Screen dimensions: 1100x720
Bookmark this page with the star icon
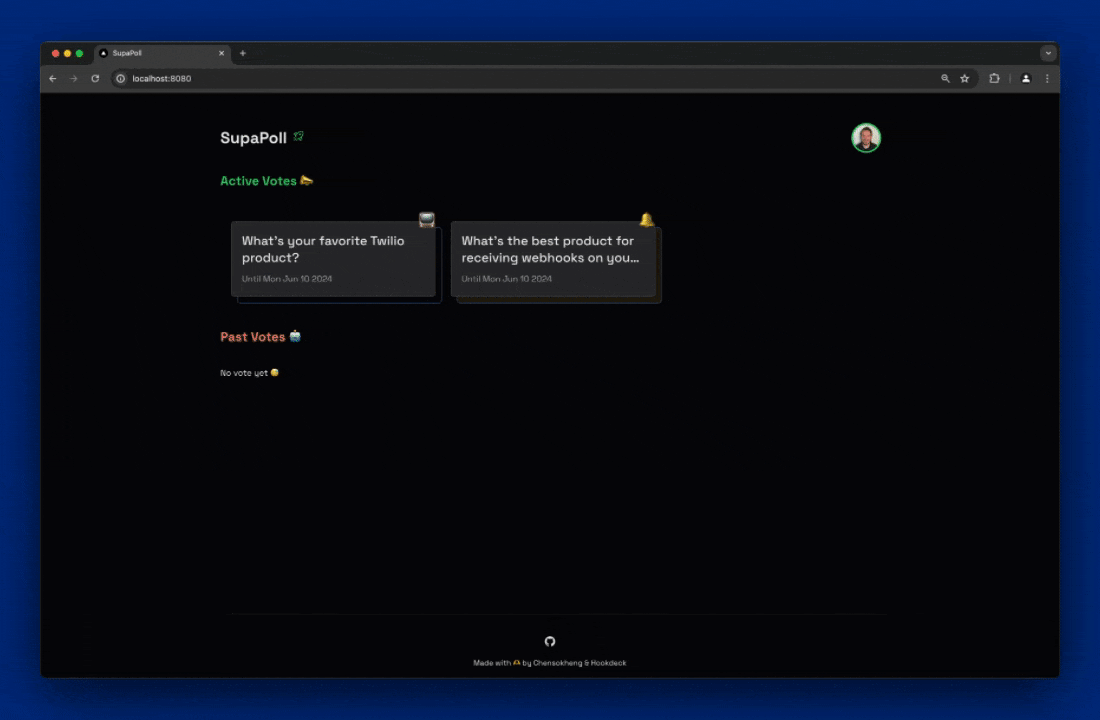[x=965, y=79]
